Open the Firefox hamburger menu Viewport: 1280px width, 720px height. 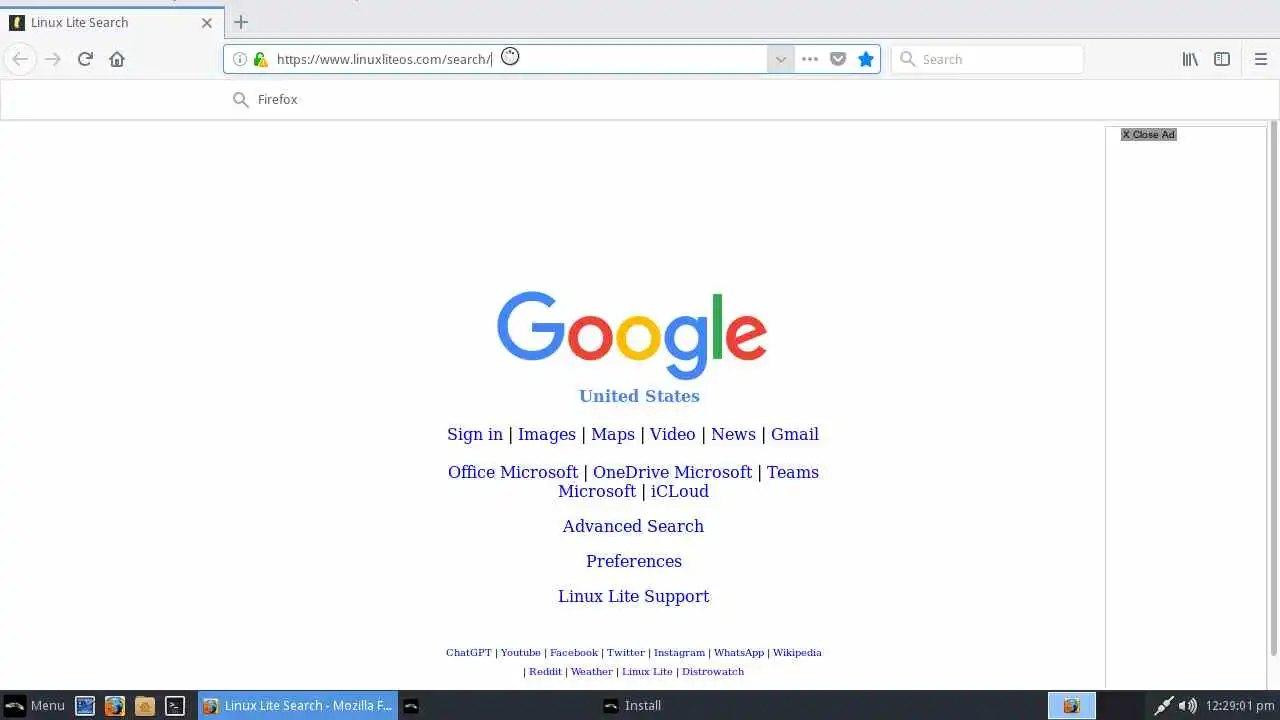[1261, 59]
